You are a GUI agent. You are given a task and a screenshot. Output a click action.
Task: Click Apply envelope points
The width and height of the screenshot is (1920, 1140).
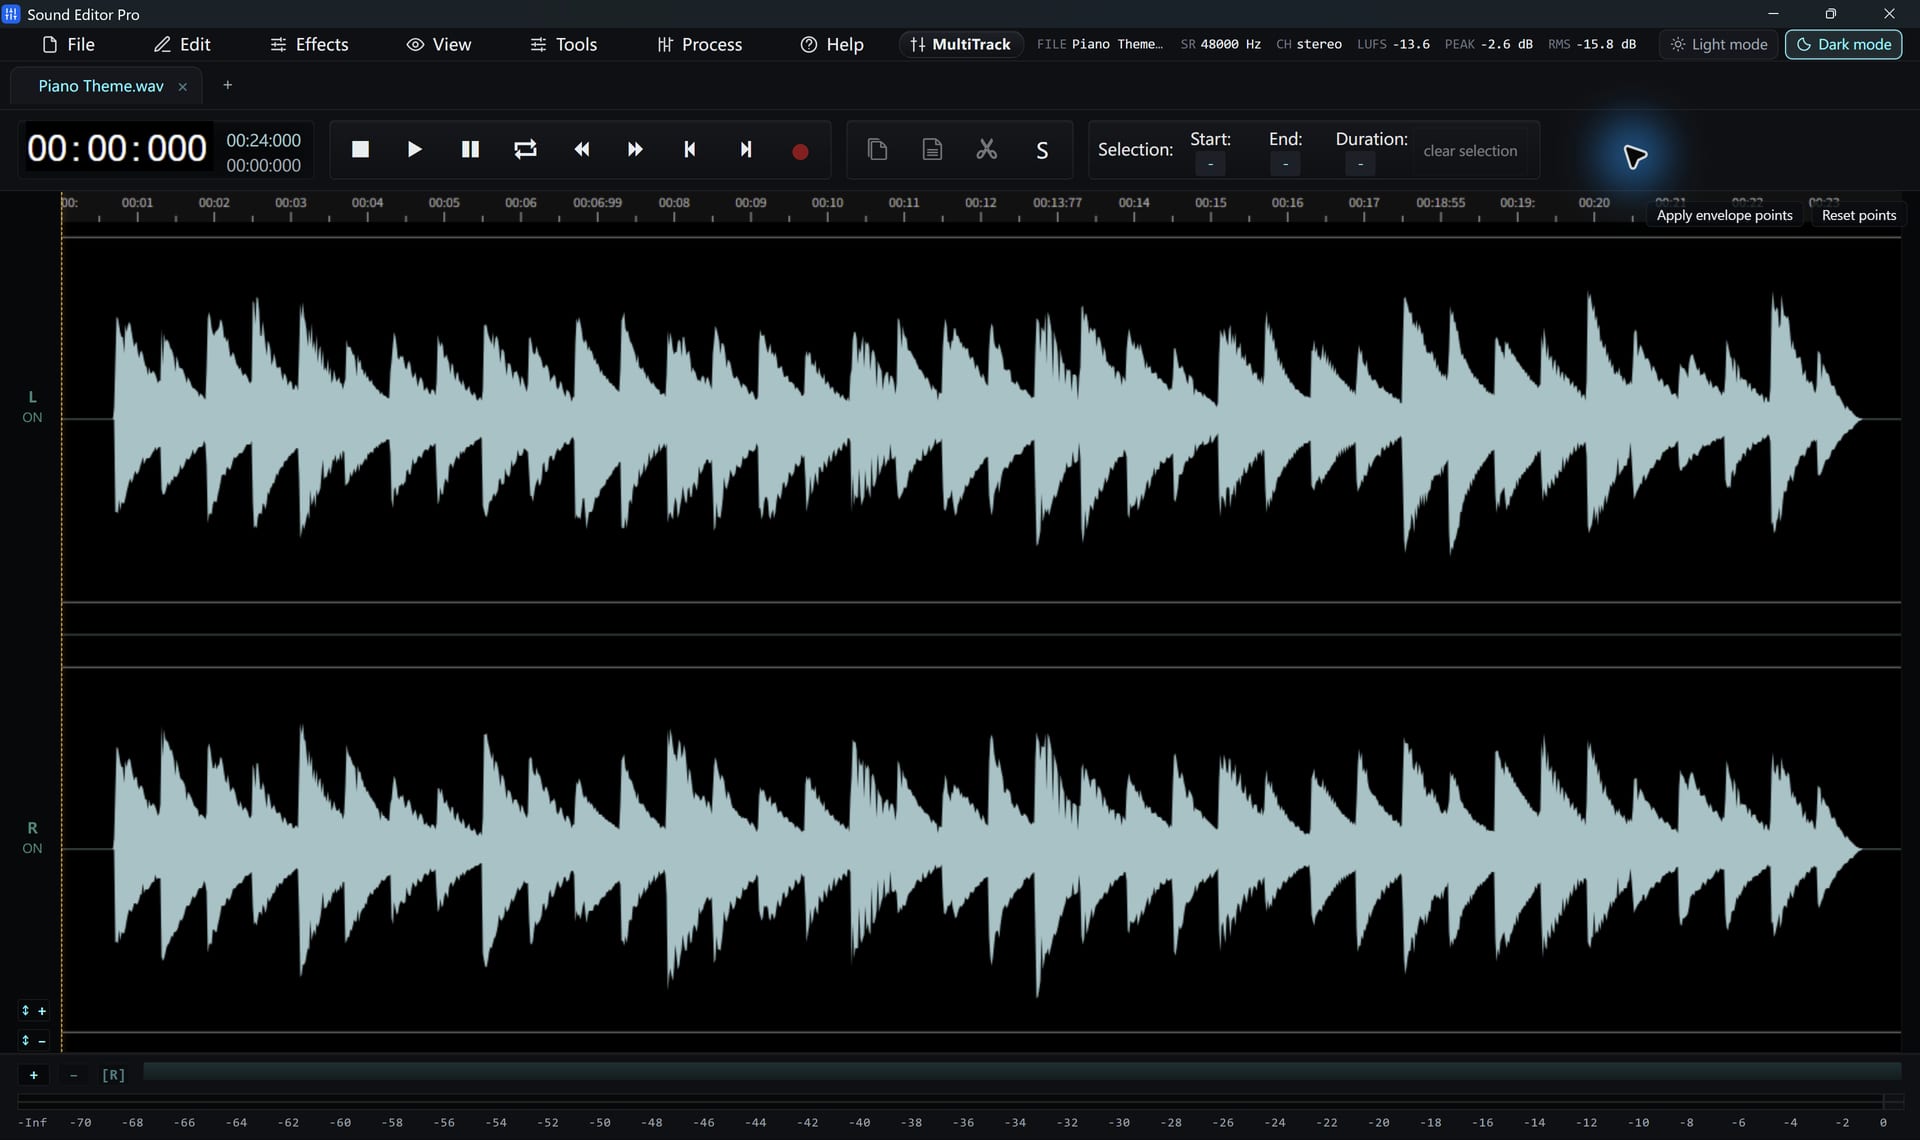click(1724, 215)
